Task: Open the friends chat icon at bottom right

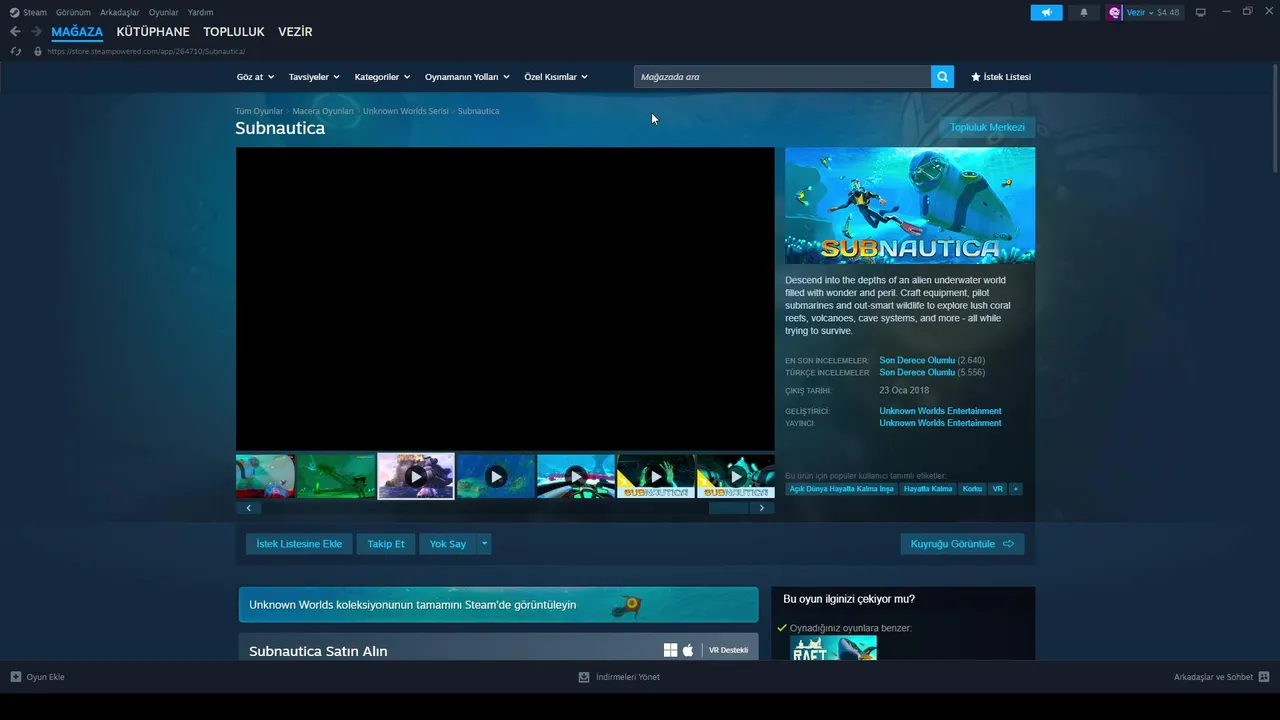Action: 1264,677
